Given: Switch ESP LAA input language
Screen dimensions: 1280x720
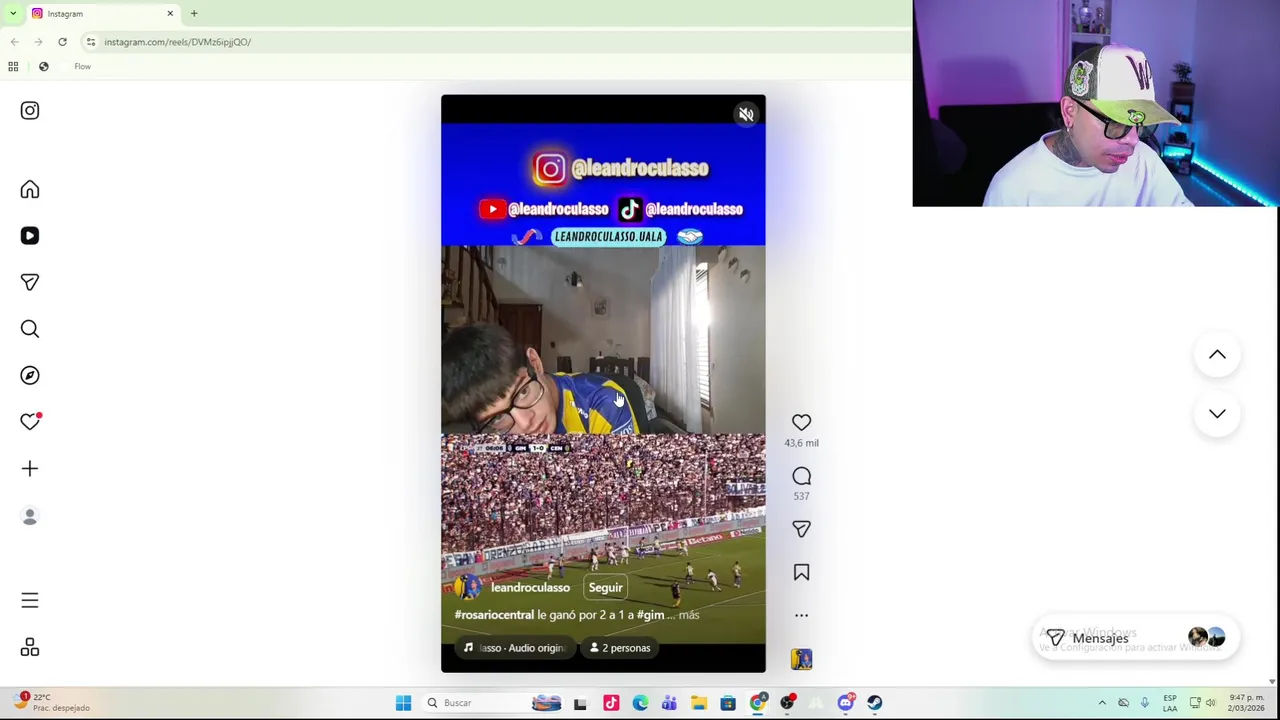Looking at the screenshot, I should click(x=1170, y=703).
